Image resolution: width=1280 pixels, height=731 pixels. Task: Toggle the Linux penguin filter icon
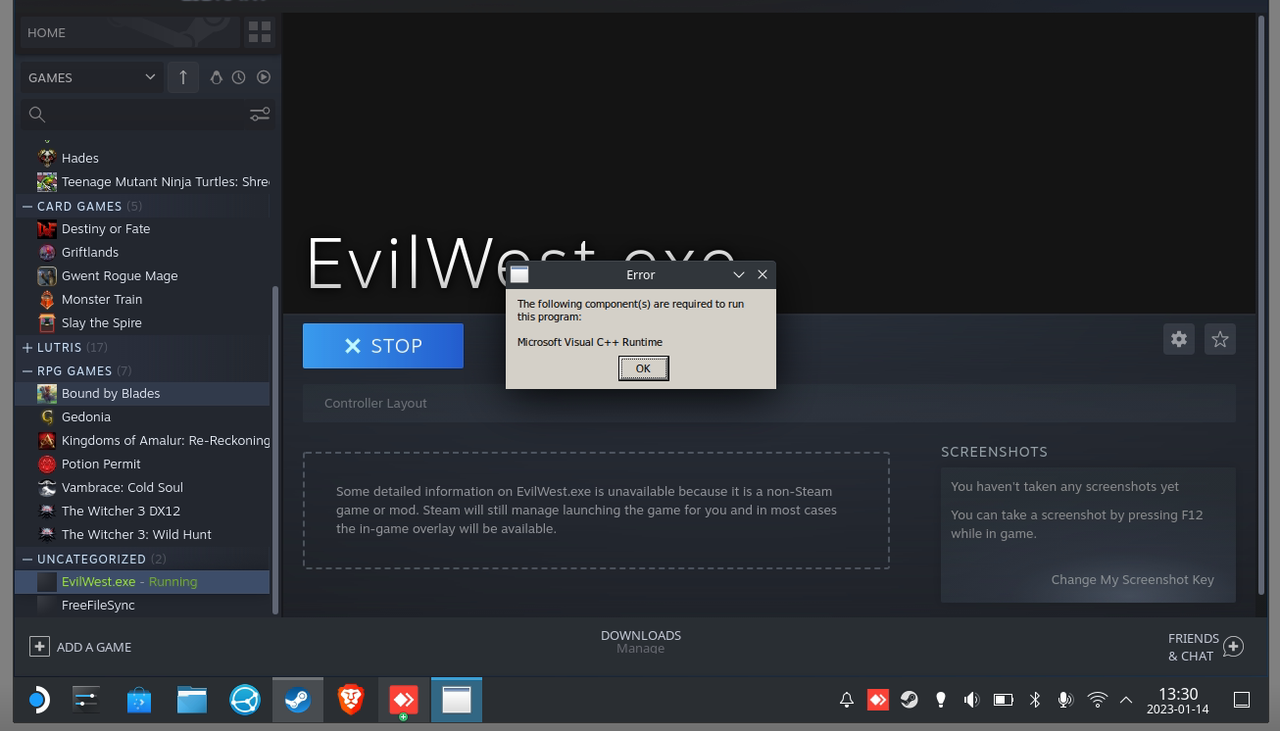[x=216, y=77]
